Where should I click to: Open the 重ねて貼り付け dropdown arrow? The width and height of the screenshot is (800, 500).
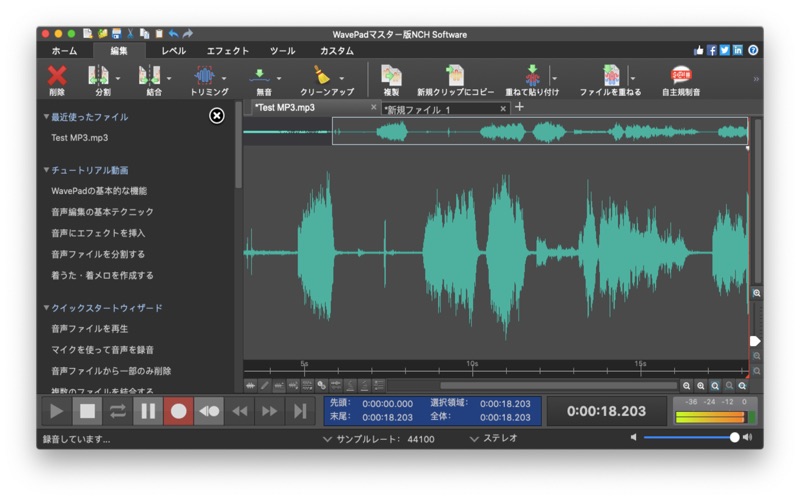point(554,78)
